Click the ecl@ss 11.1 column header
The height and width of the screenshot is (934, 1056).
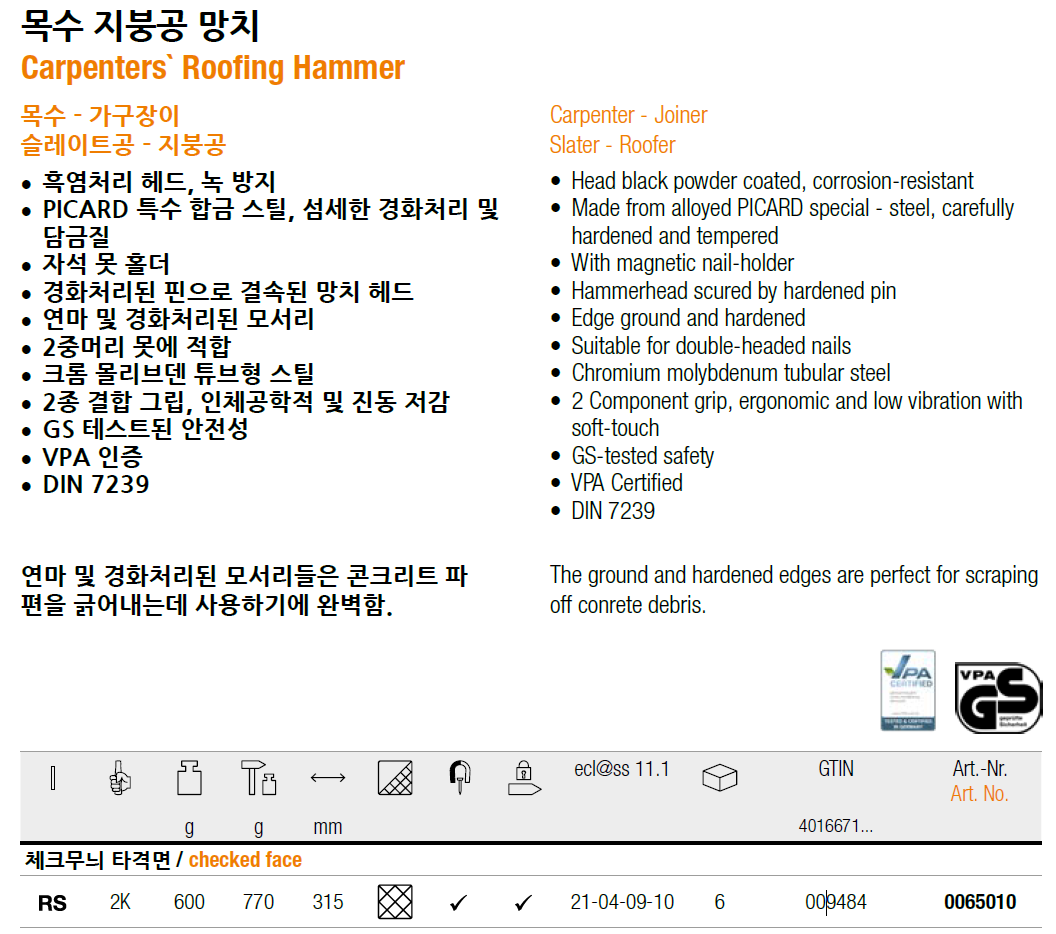622,768
